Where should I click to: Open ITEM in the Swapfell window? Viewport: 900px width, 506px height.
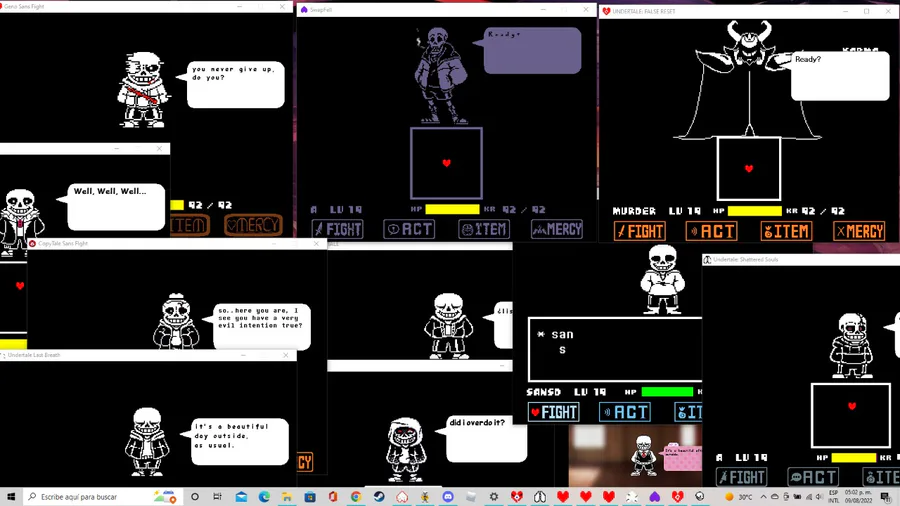pos(484,229)
